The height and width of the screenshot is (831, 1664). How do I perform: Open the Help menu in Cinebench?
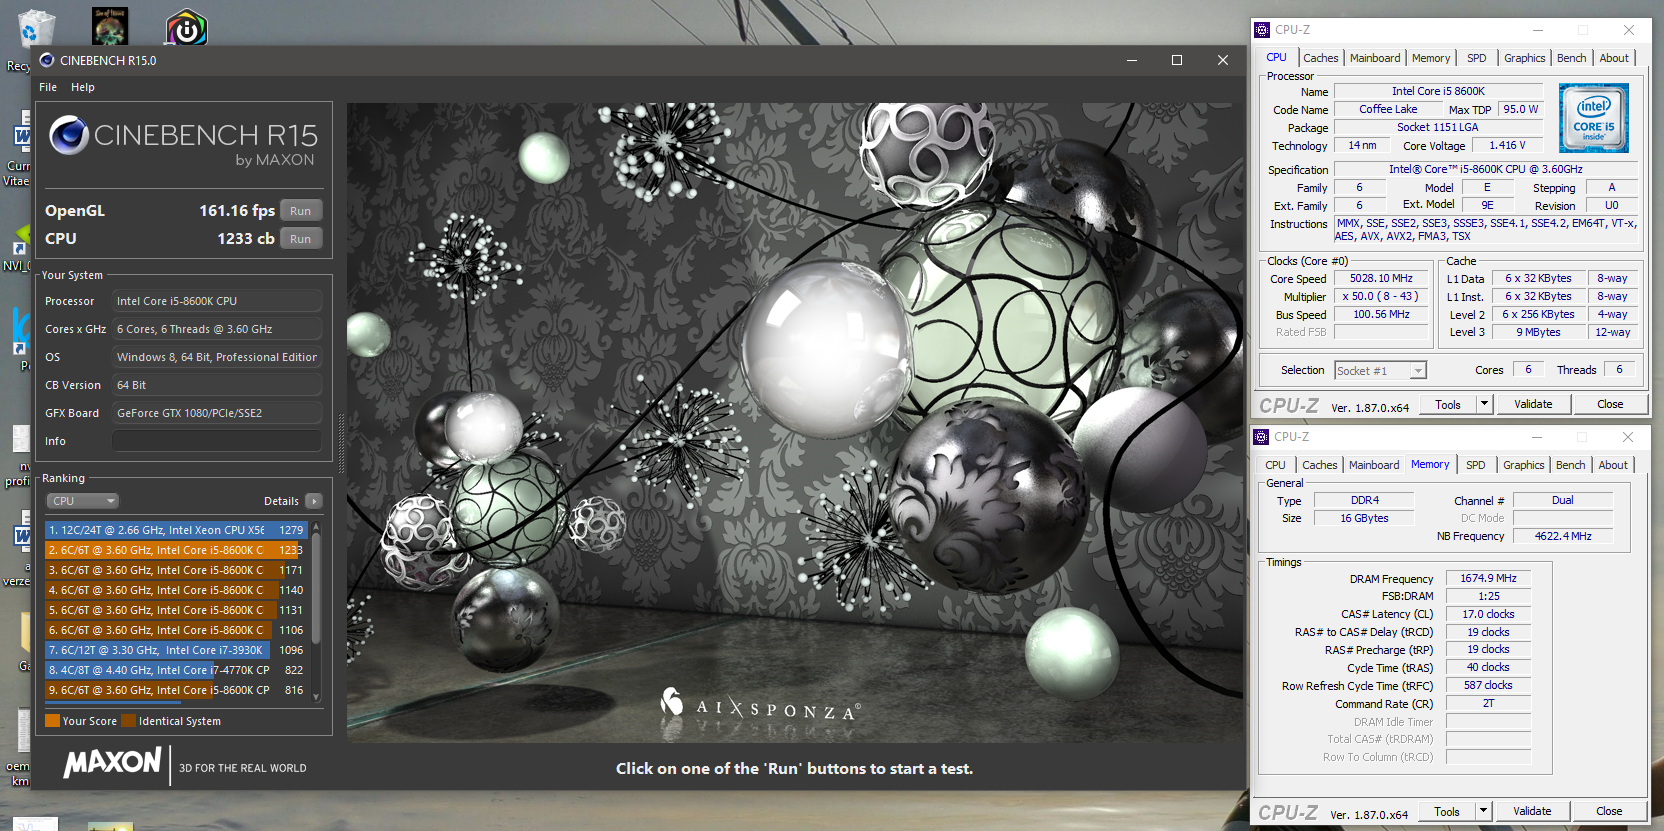pos(83,87)
